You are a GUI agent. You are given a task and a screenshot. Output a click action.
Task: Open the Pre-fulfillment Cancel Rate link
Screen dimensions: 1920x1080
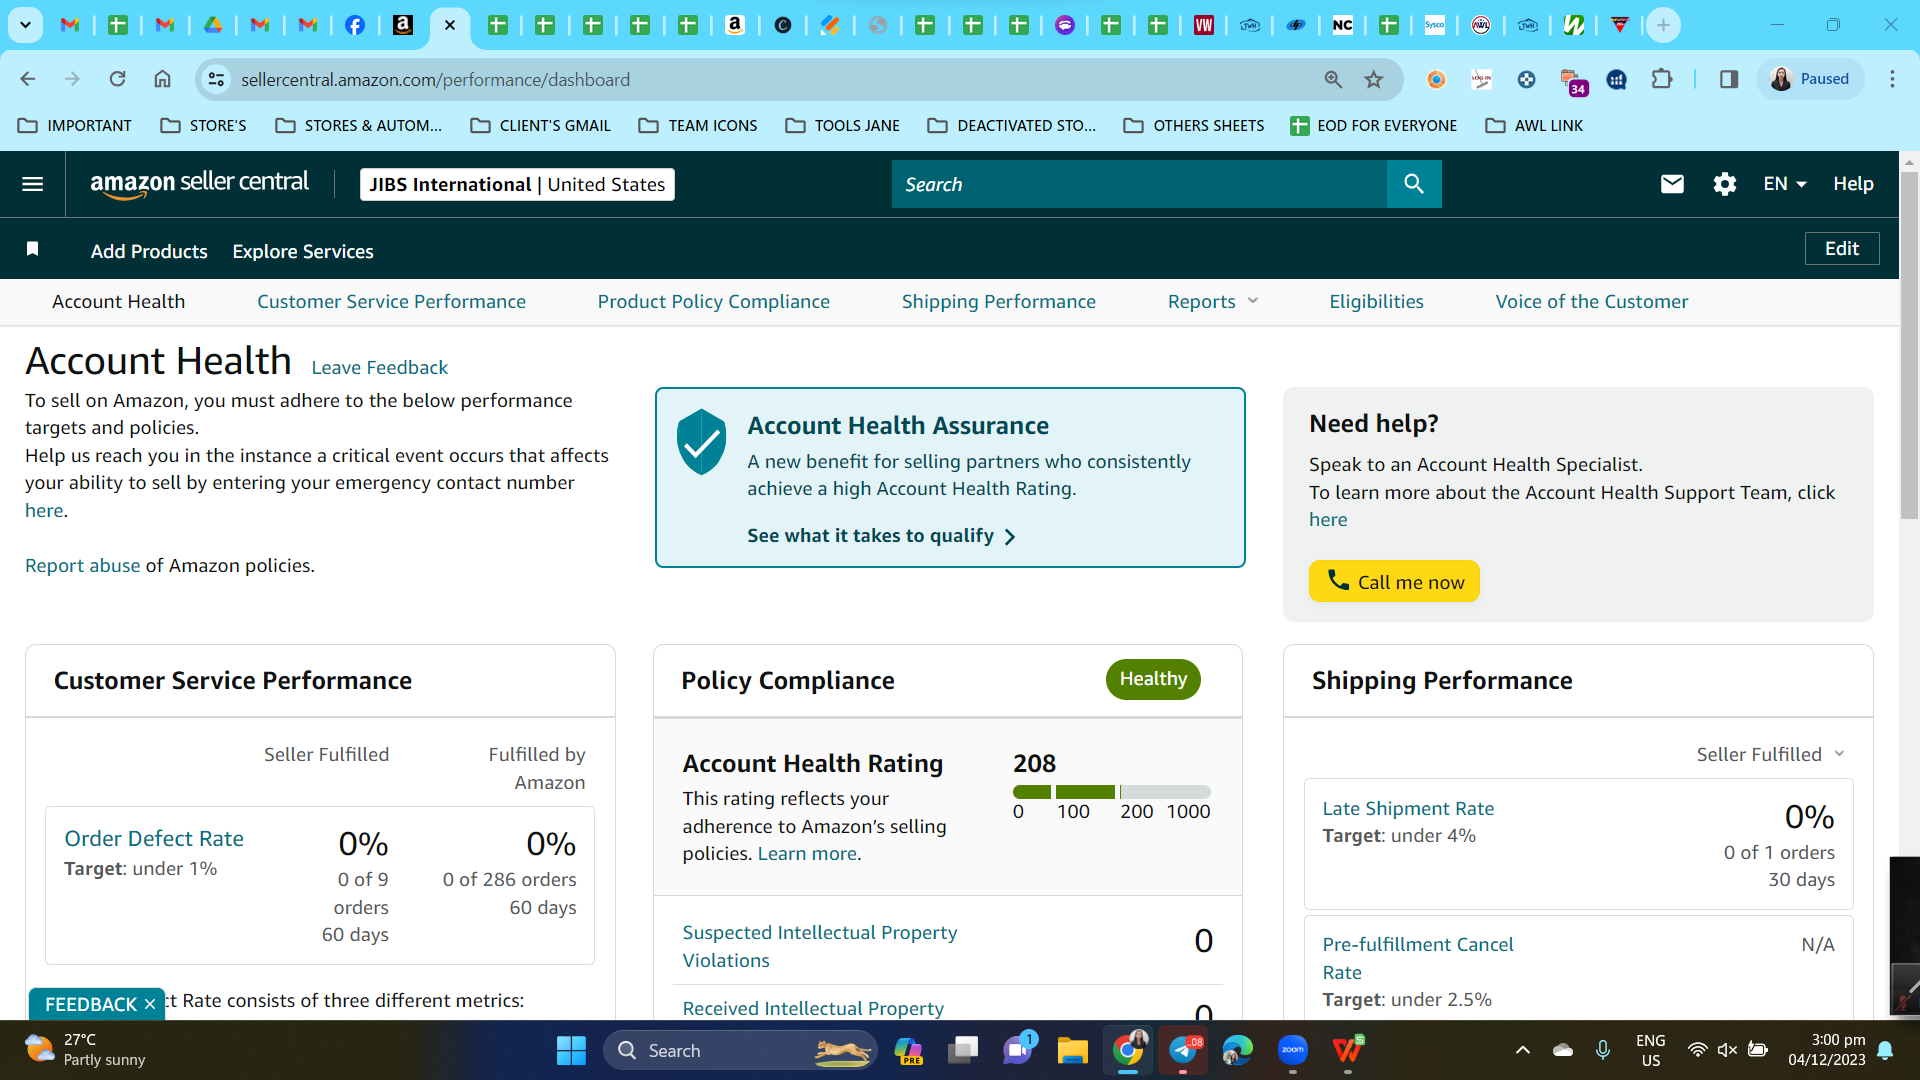[1418, 958]
